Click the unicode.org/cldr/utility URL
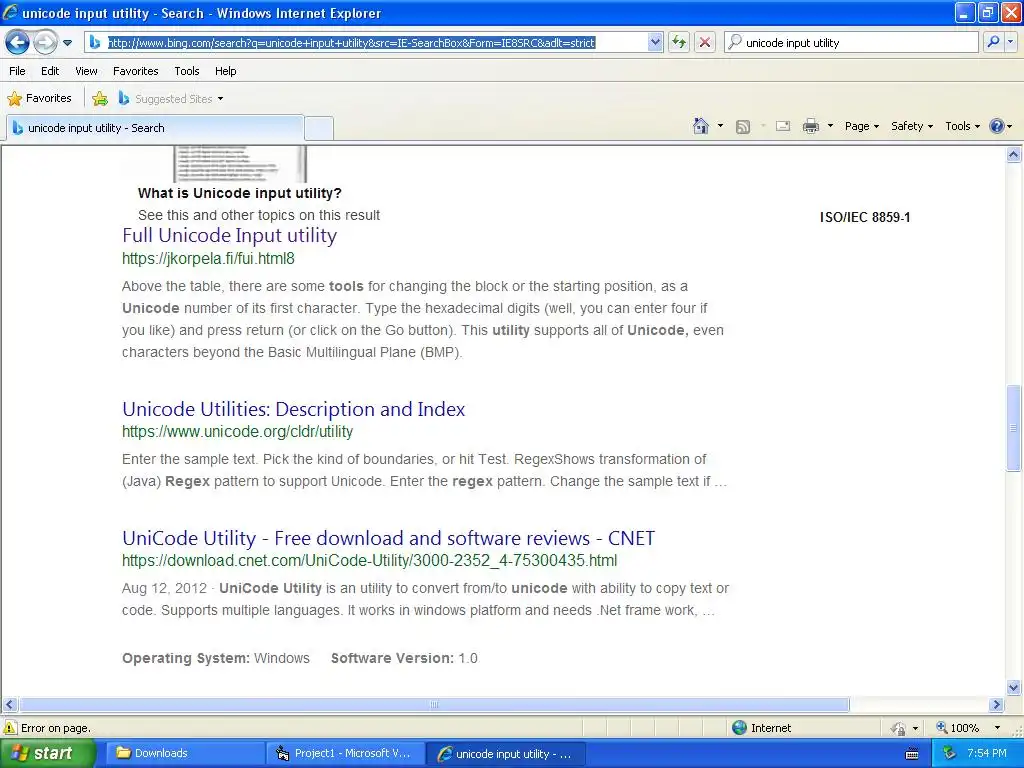This screenshot has height=768, width=1024. pos(237,432)
